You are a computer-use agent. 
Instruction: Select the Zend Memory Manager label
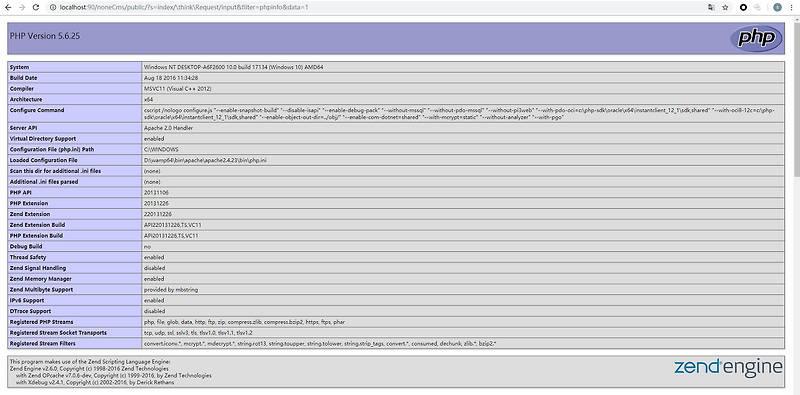tap(41, 279)
